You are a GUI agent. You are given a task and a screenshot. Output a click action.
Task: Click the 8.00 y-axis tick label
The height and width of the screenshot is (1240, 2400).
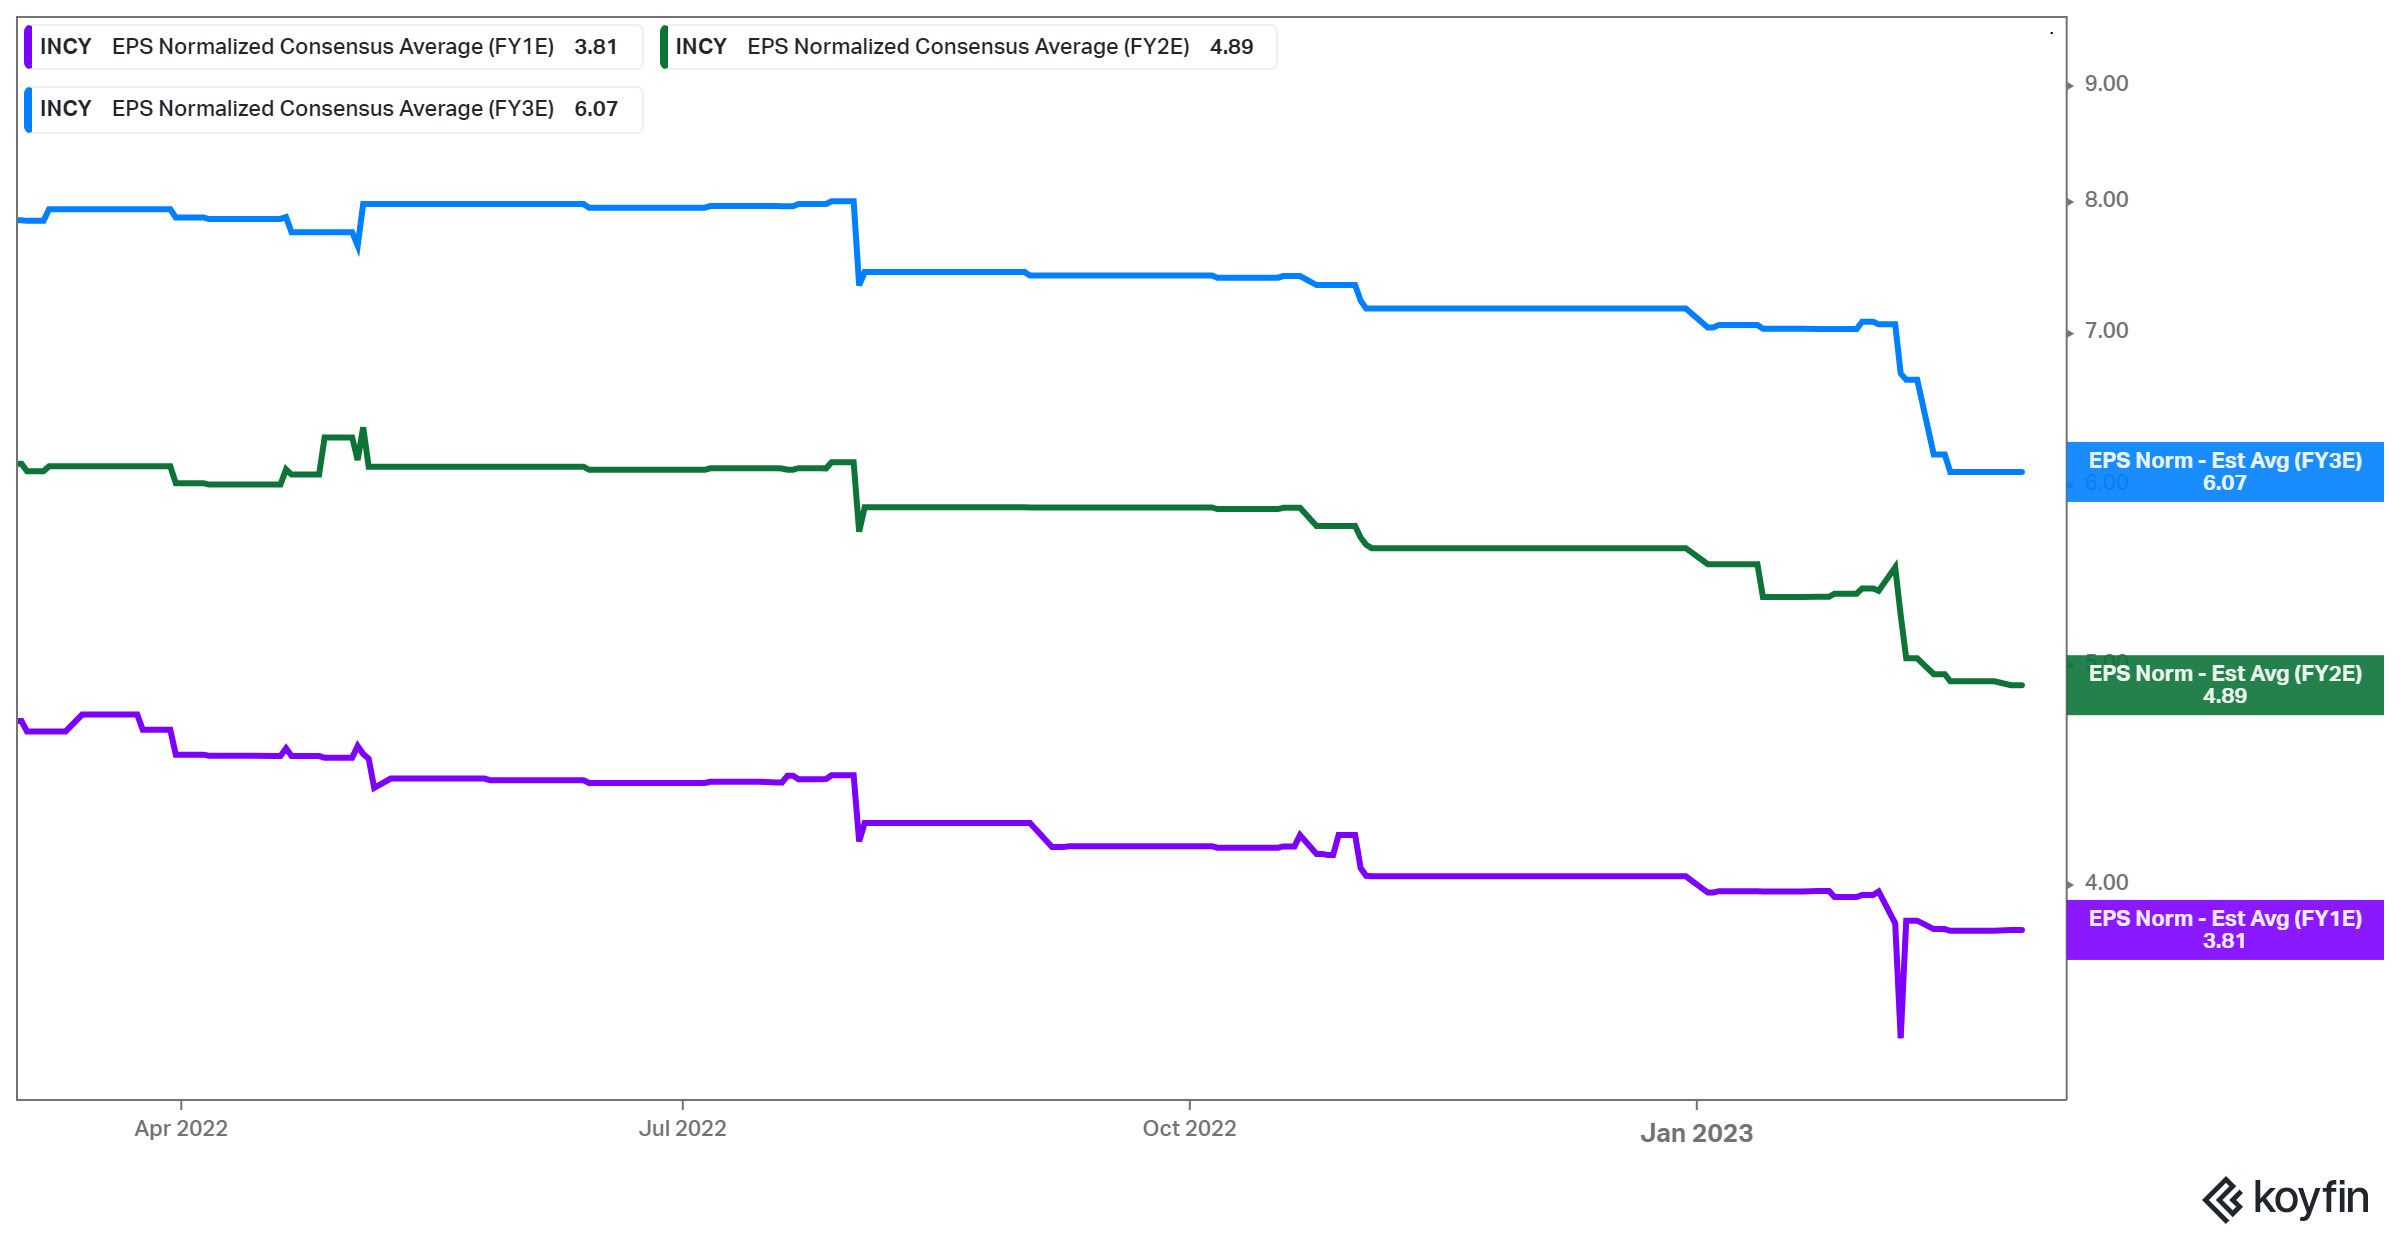tap(2105, 200)
